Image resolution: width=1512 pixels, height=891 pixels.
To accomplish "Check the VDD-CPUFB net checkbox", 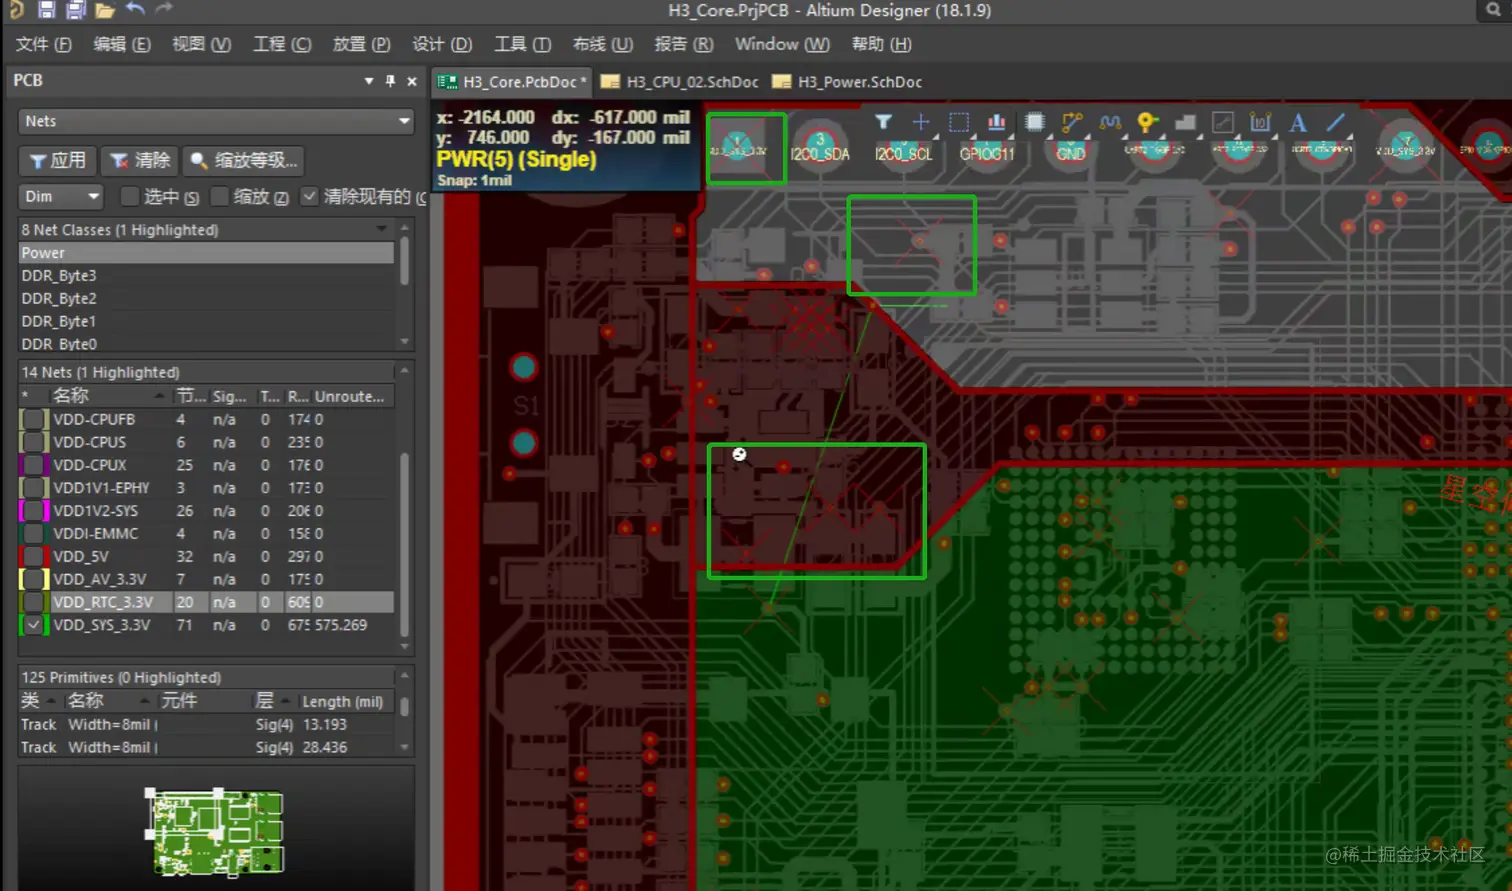I will (34, 419).
